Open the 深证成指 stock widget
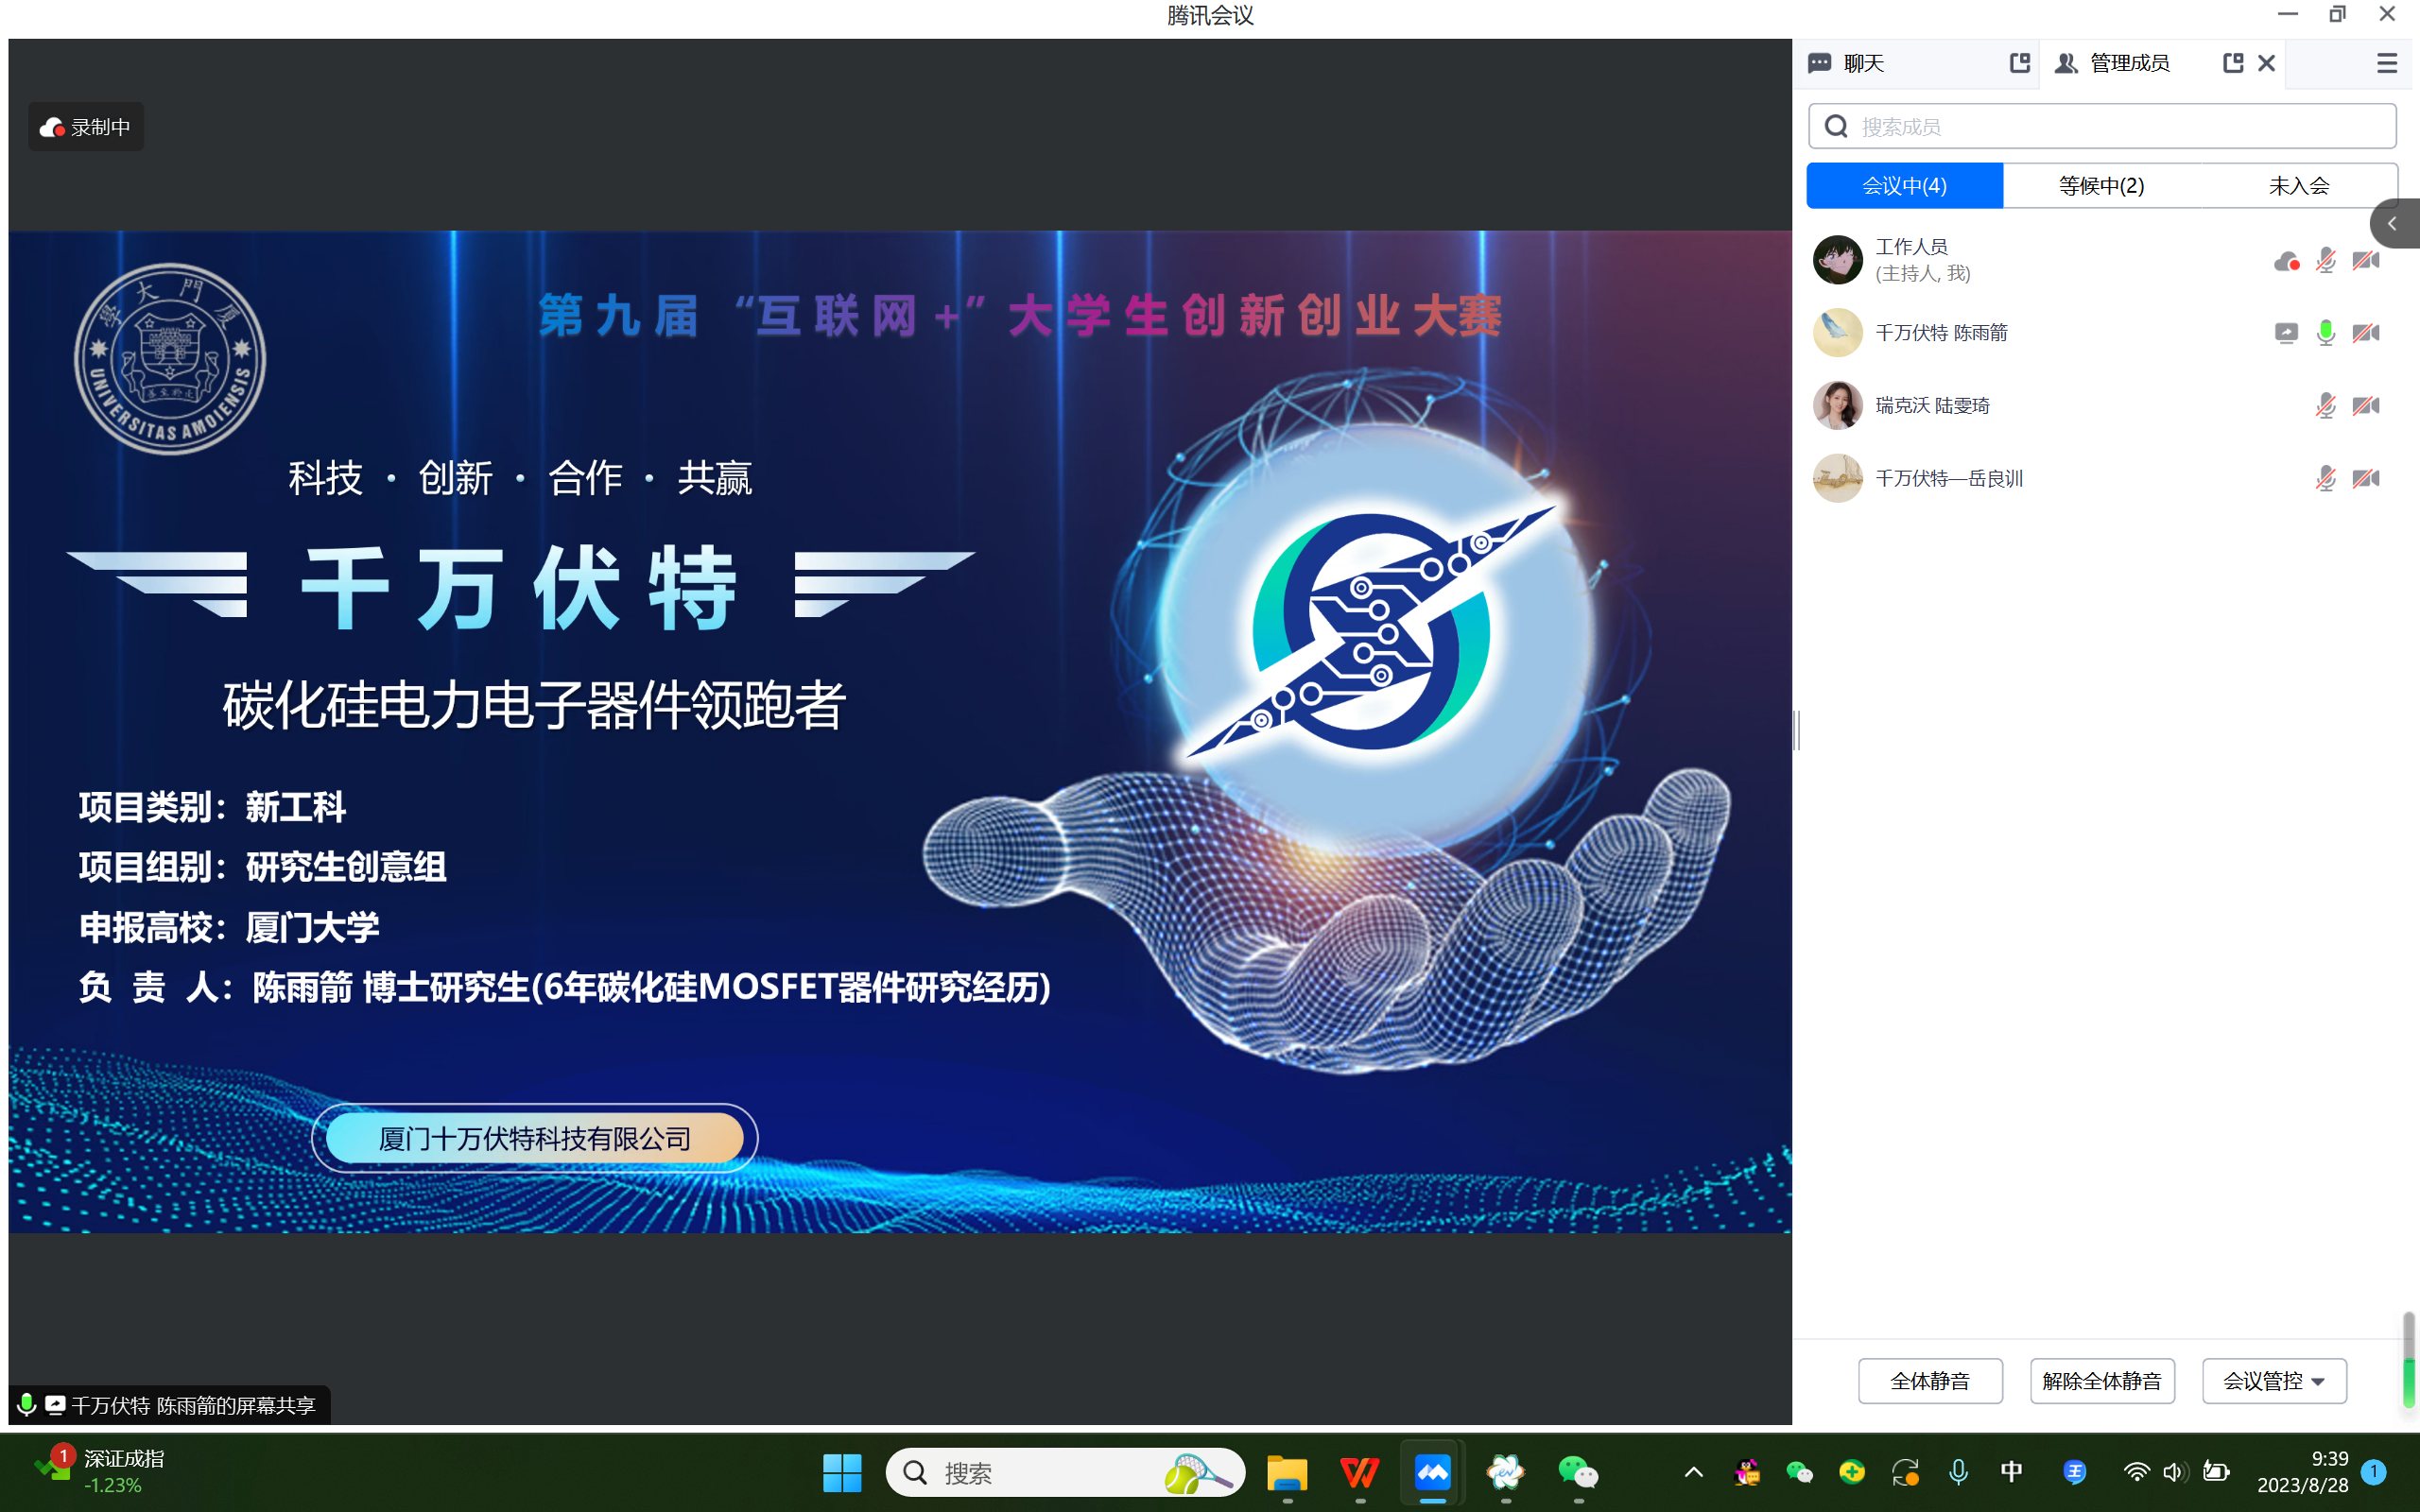2420x1512 pixels. tap(100, 1471)
